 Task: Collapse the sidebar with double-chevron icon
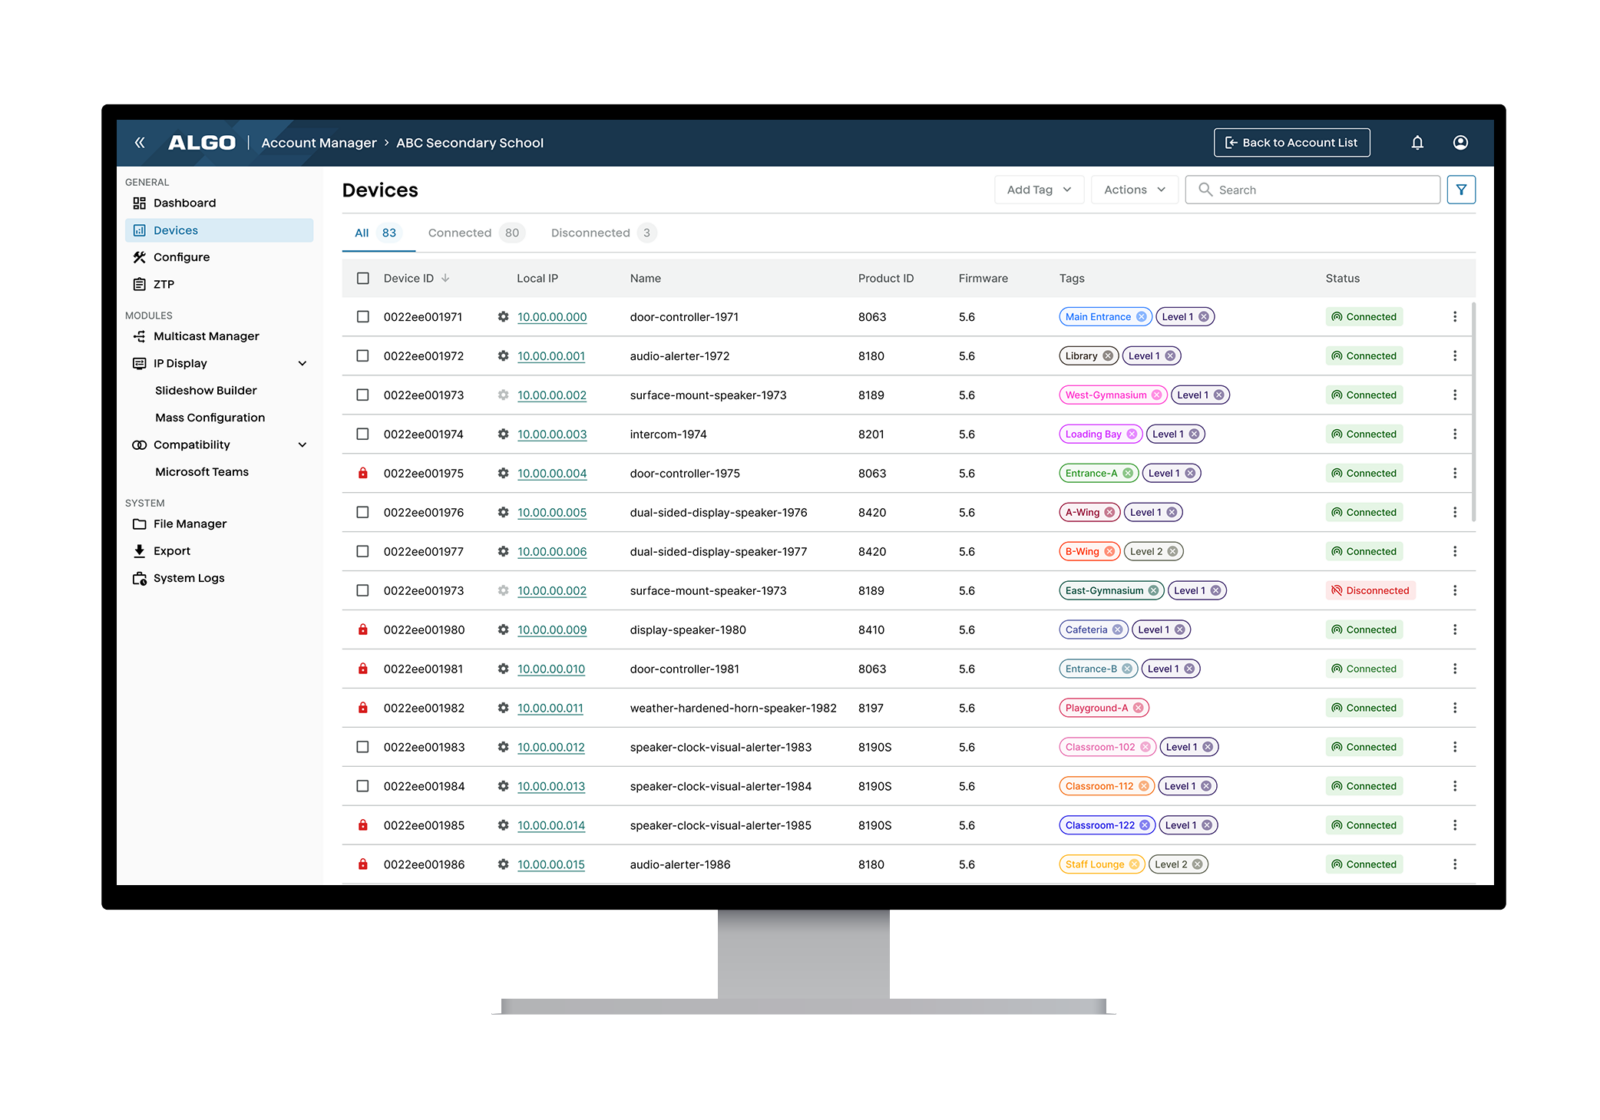140,143
